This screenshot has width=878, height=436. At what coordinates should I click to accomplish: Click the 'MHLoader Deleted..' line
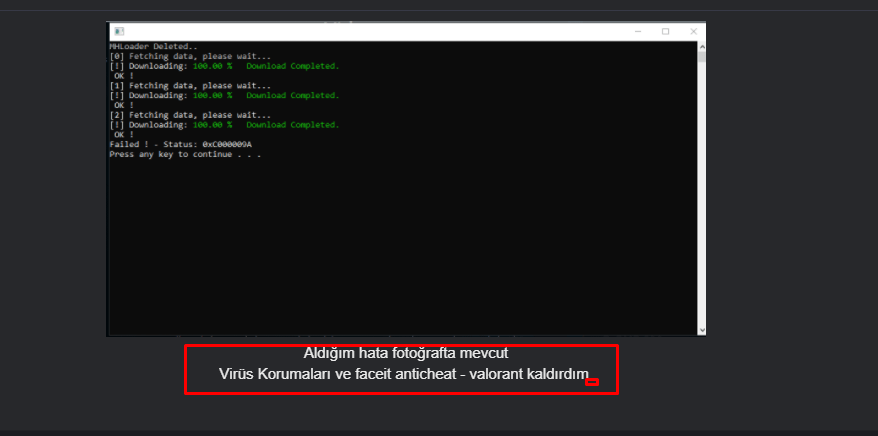(153, 46)
